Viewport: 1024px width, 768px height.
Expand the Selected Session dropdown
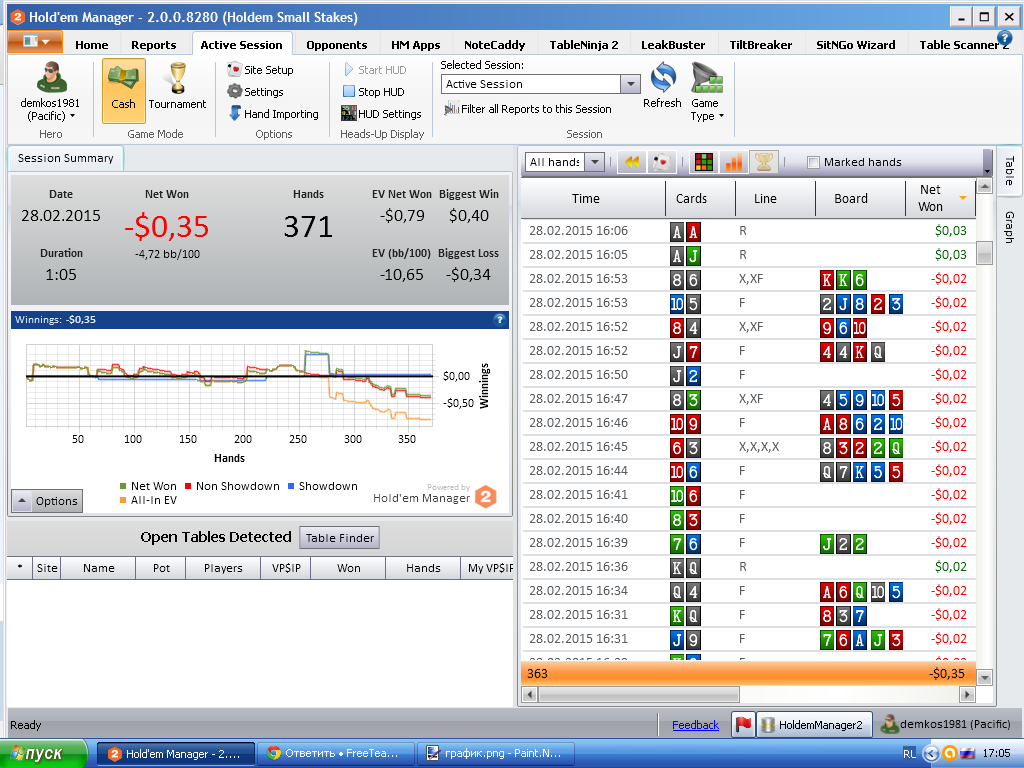click(630, 84)
